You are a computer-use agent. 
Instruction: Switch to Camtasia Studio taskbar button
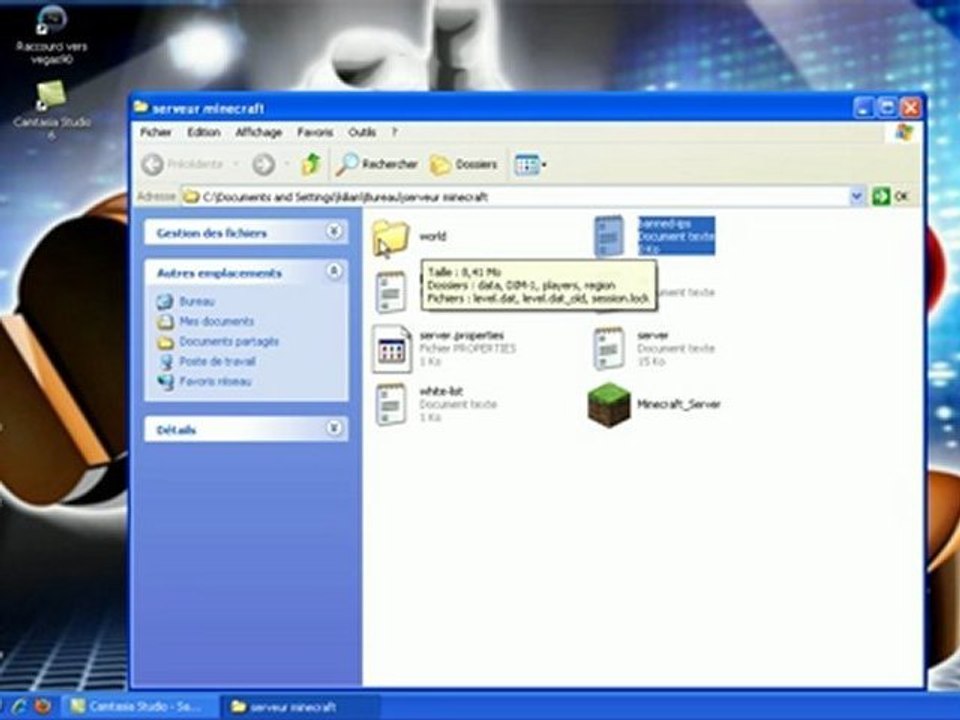point(139,707)
